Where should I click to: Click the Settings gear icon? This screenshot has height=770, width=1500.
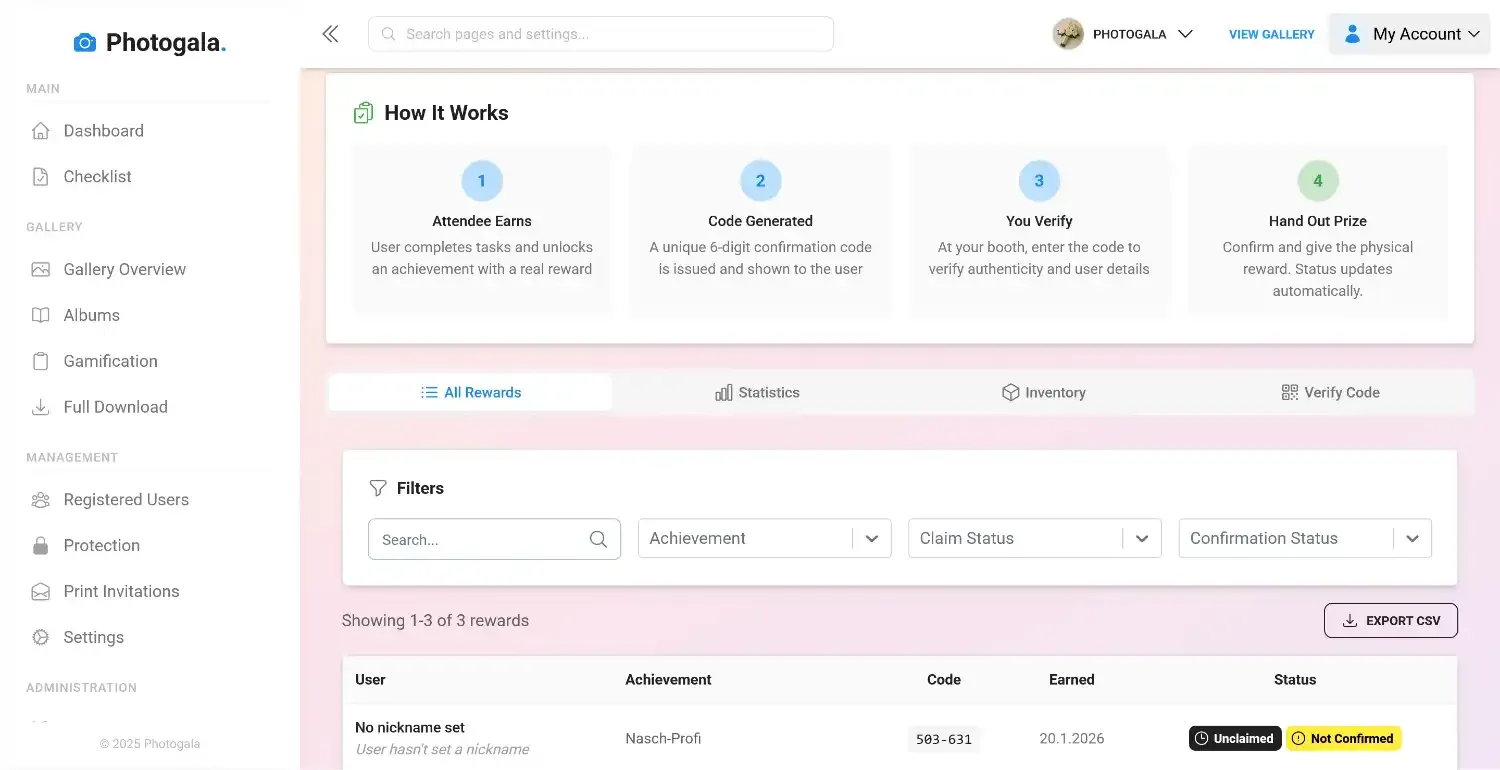point(40,637)
